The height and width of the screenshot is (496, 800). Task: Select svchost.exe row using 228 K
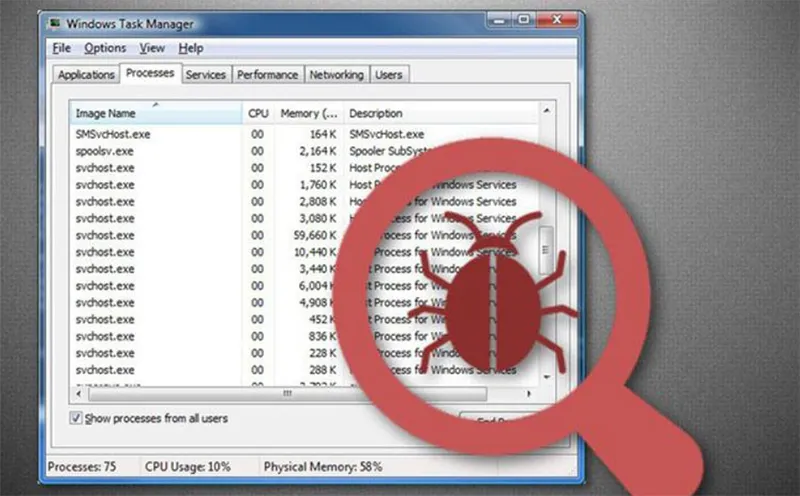coord(304,353)
